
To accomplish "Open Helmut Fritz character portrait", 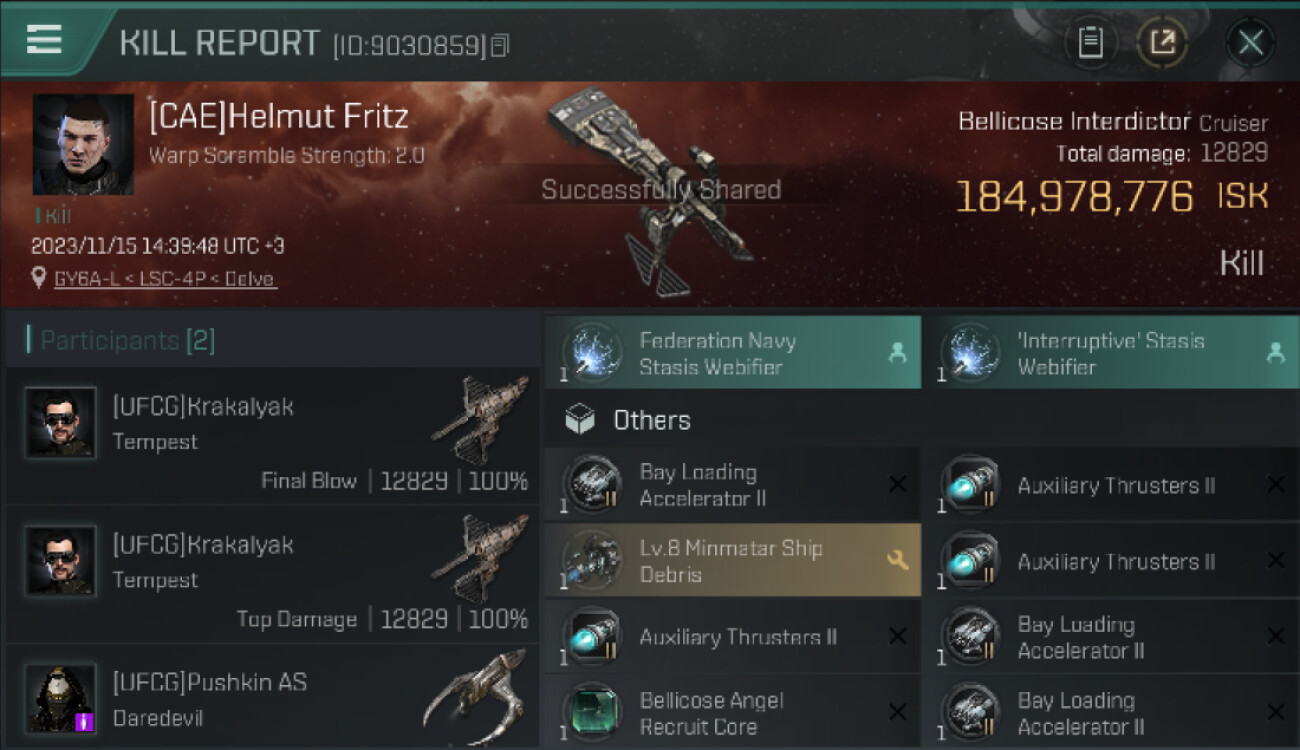I will point(83,144).
